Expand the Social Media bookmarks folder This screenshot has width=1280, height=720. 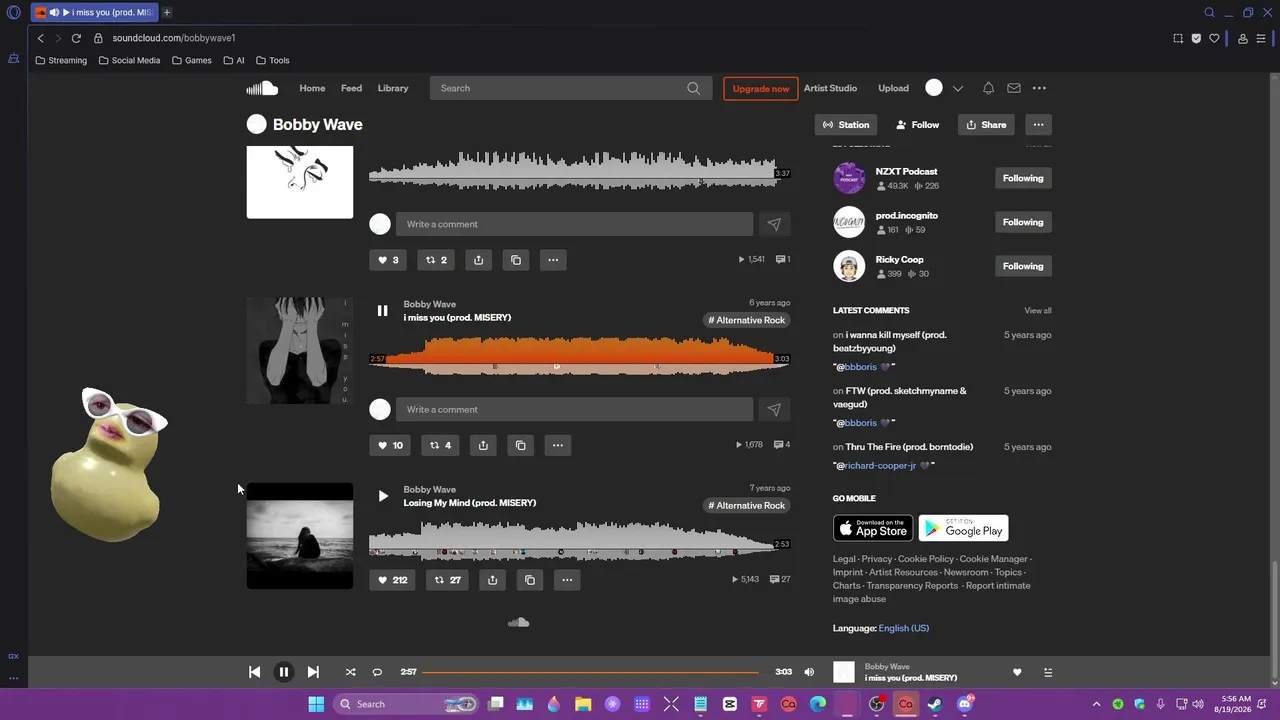[129, 60]
